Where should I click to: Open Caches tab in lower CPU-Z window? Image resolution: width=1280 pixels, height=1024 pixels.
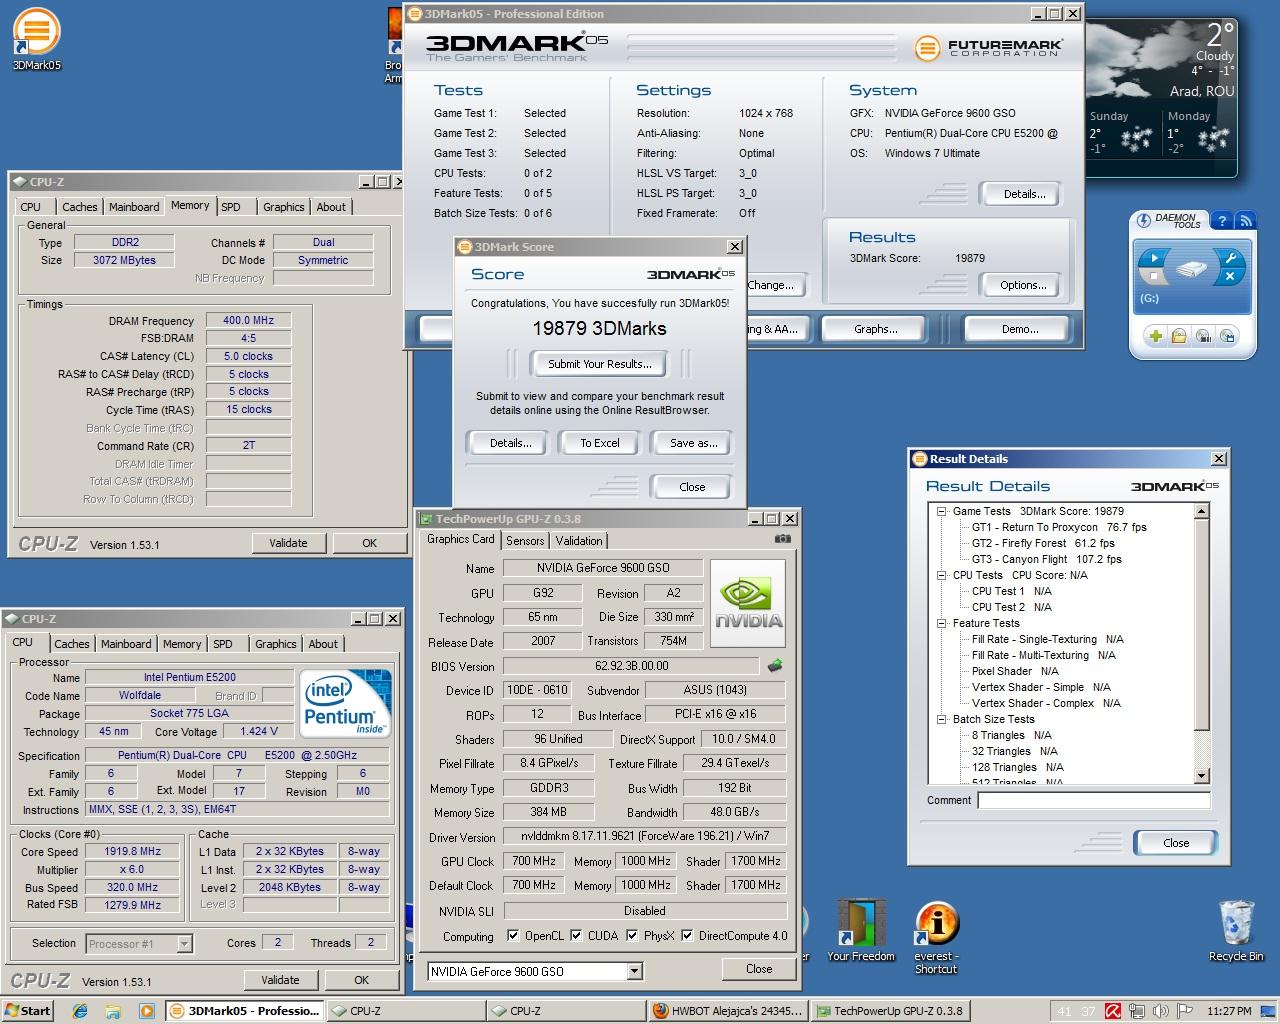pos(72,644)
